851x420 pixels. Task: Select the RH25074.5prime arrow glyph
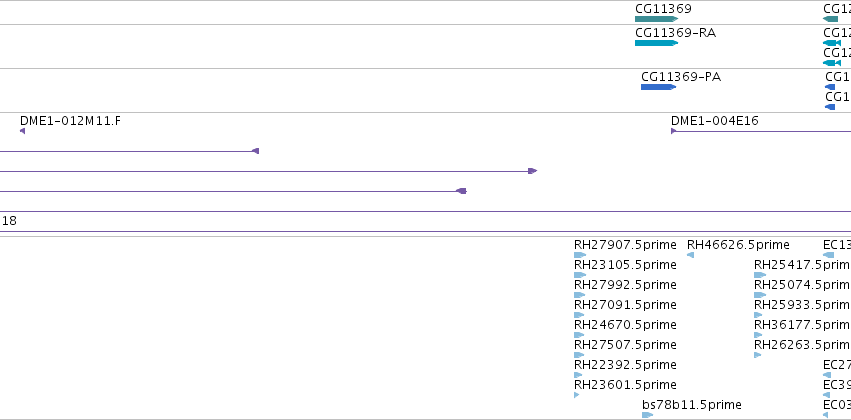pyautogui.click(x=760, y=295)
